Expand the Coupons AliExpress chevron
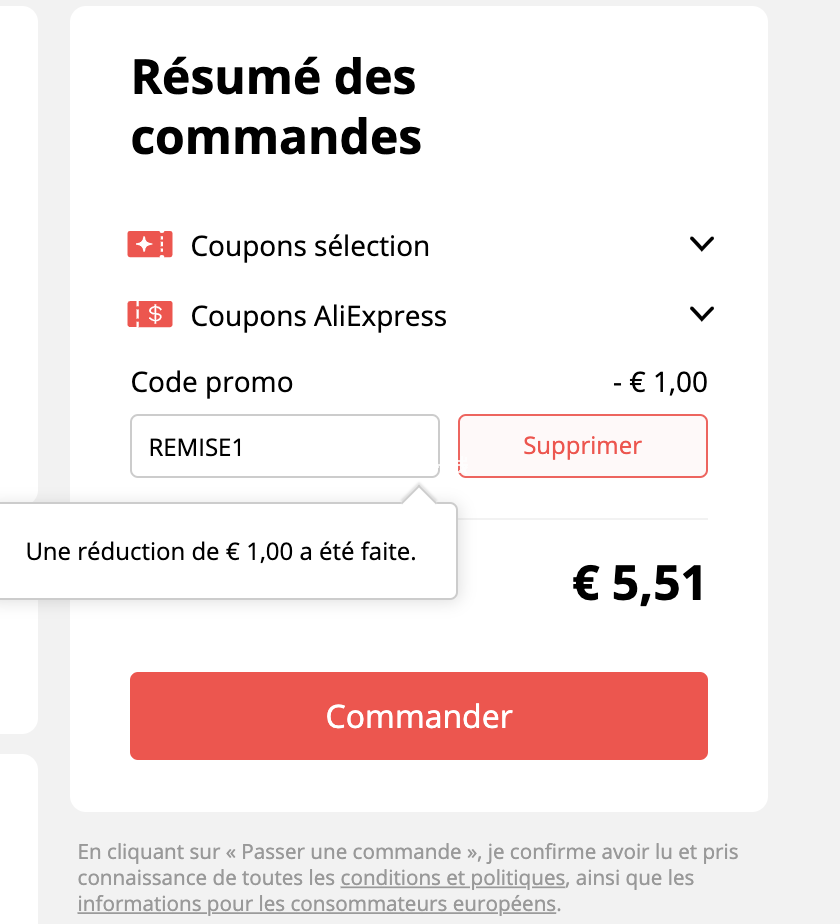Viewport: 840px width, 924px height. click(x=701, y=314)
